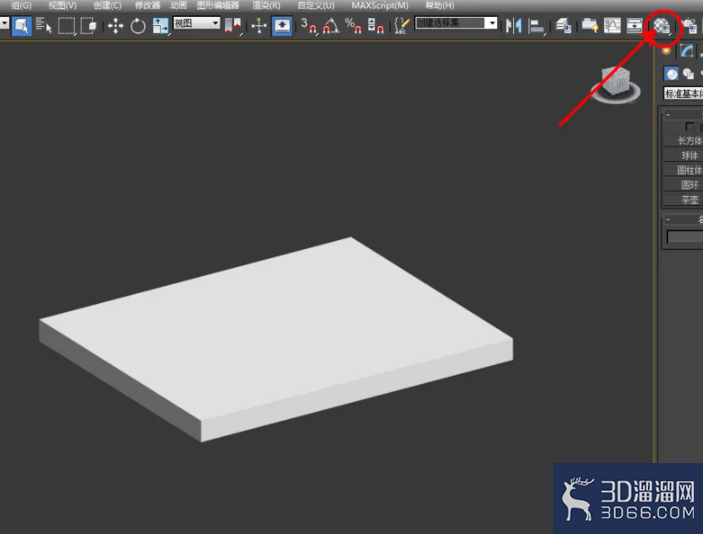Open the Layer Manager
The width and height of the screenshot is (703, 534).
563,26
